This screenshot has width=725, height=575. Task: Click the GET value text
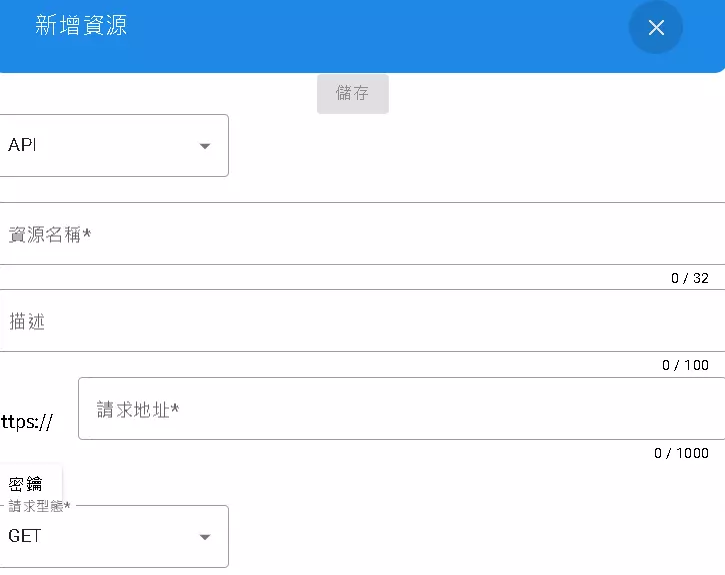point(25,536)
